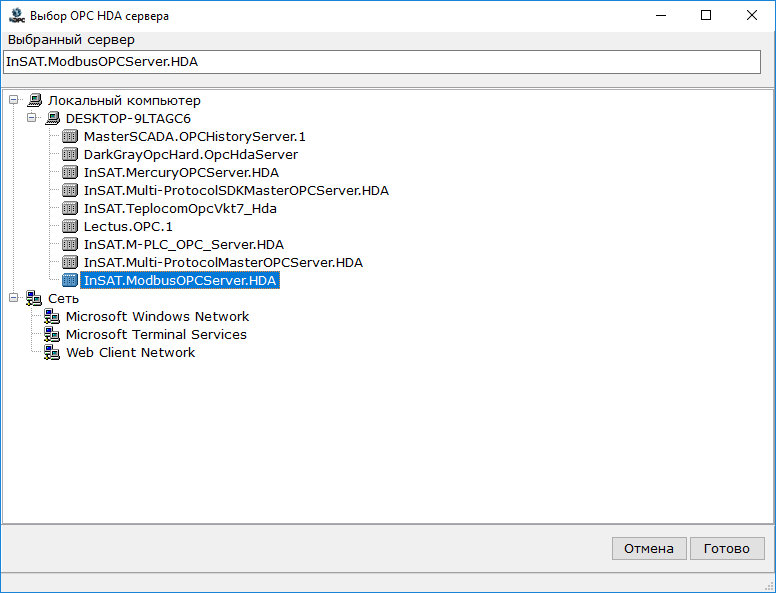Click the Microsoft Windows Network icon
This screenshot has height=593, width=776.
[x=52, y=316]
